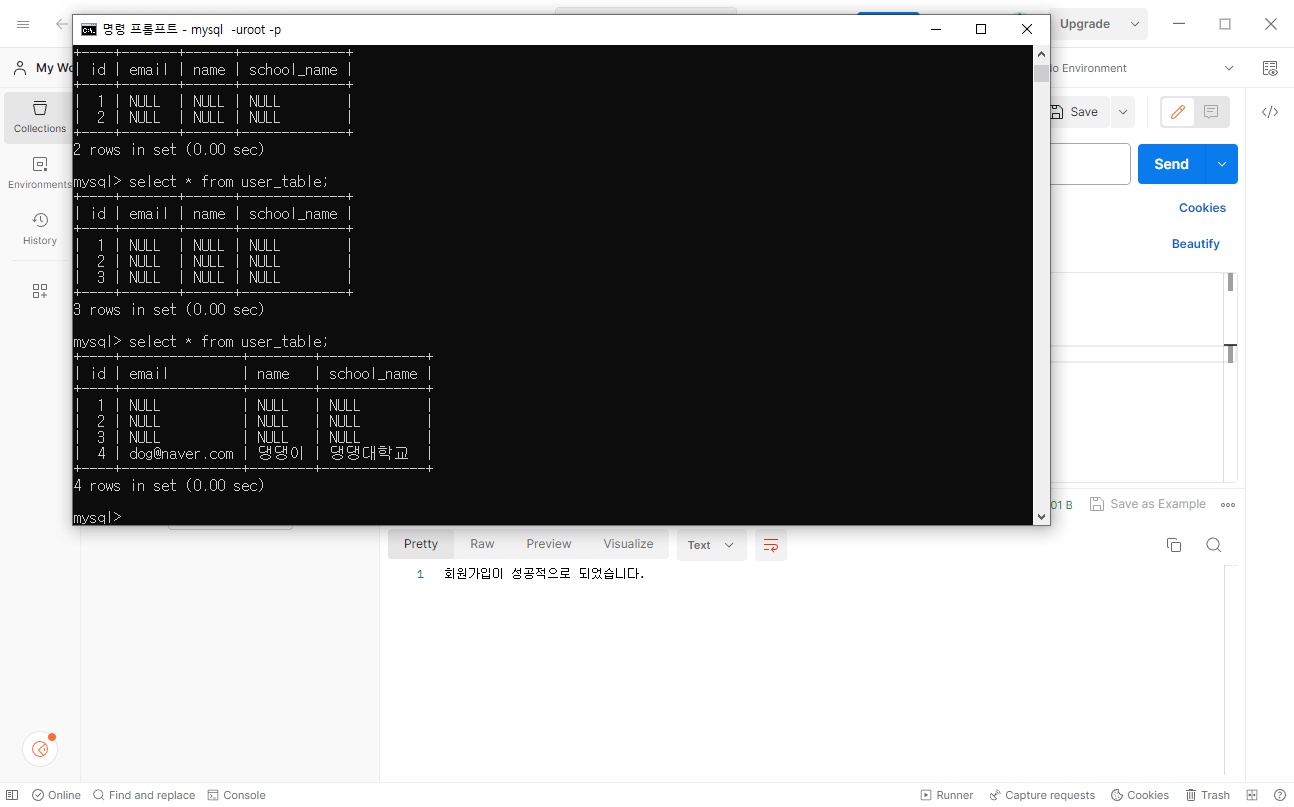The width and height of the screenshot is (1294, 807).
Task: Open Cookies in the status bar
Action: coord(1140,795)
